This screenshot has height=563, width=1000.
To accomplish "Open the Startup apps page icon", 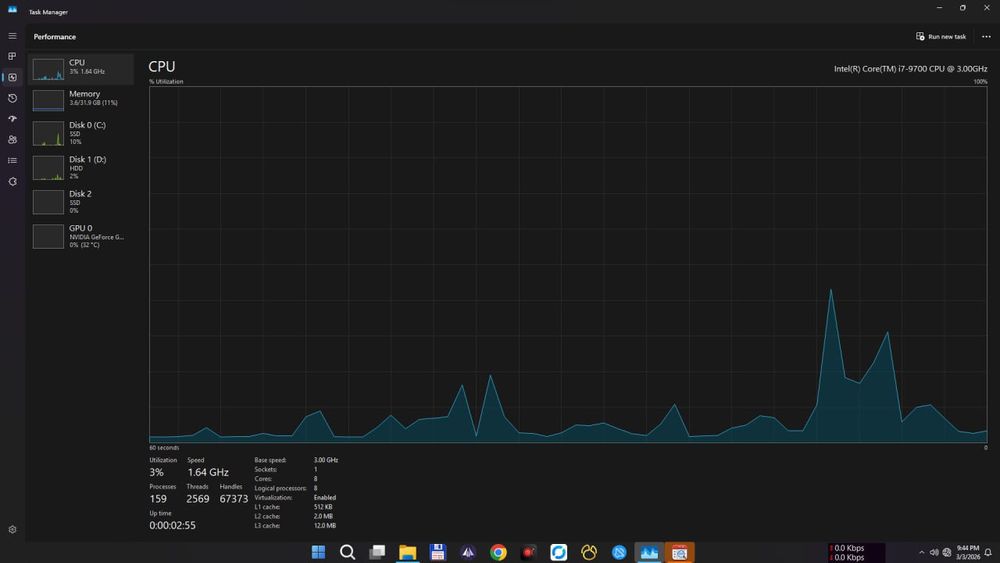I will click(12, 119).
